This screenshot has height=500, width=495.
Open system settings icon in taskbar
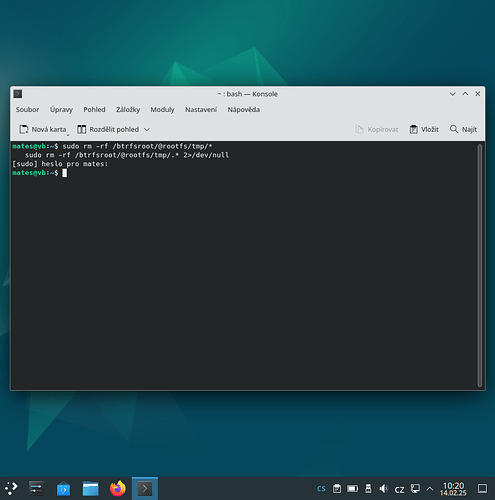[36, 489]
